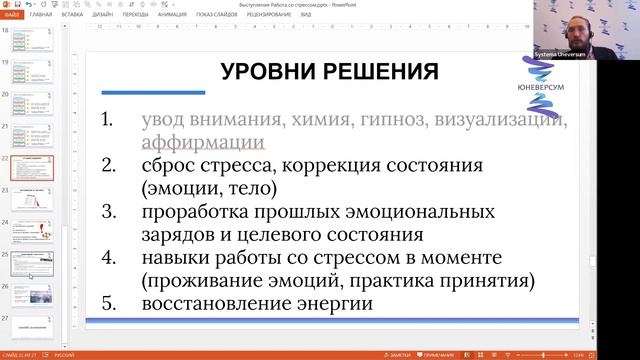Switch to Normal view icon in status bar
Viewport: 640px width, 360px height.
[x=467, y=355]
